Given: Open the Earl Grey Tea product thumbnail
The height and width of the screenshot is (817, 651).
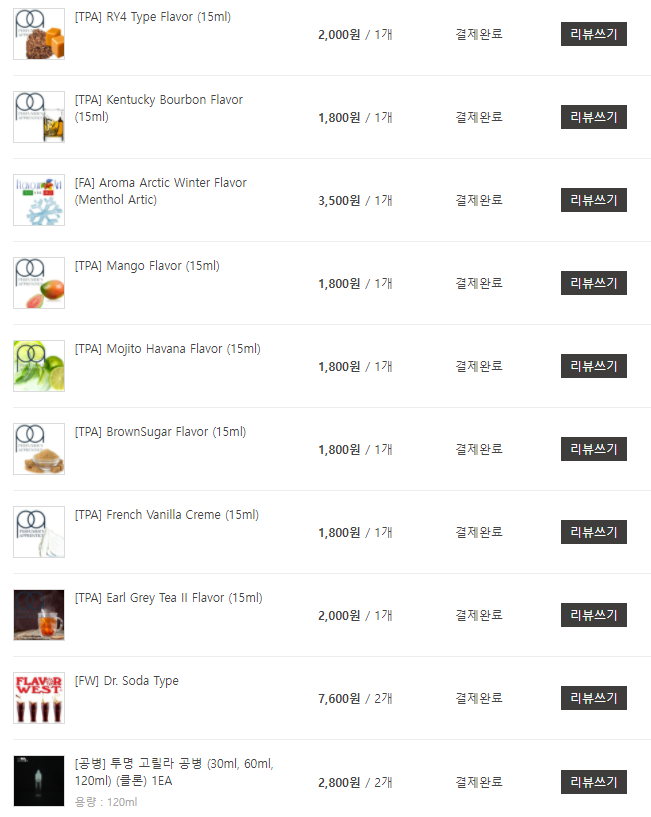Looking at the screenshot, I should 39,615.
